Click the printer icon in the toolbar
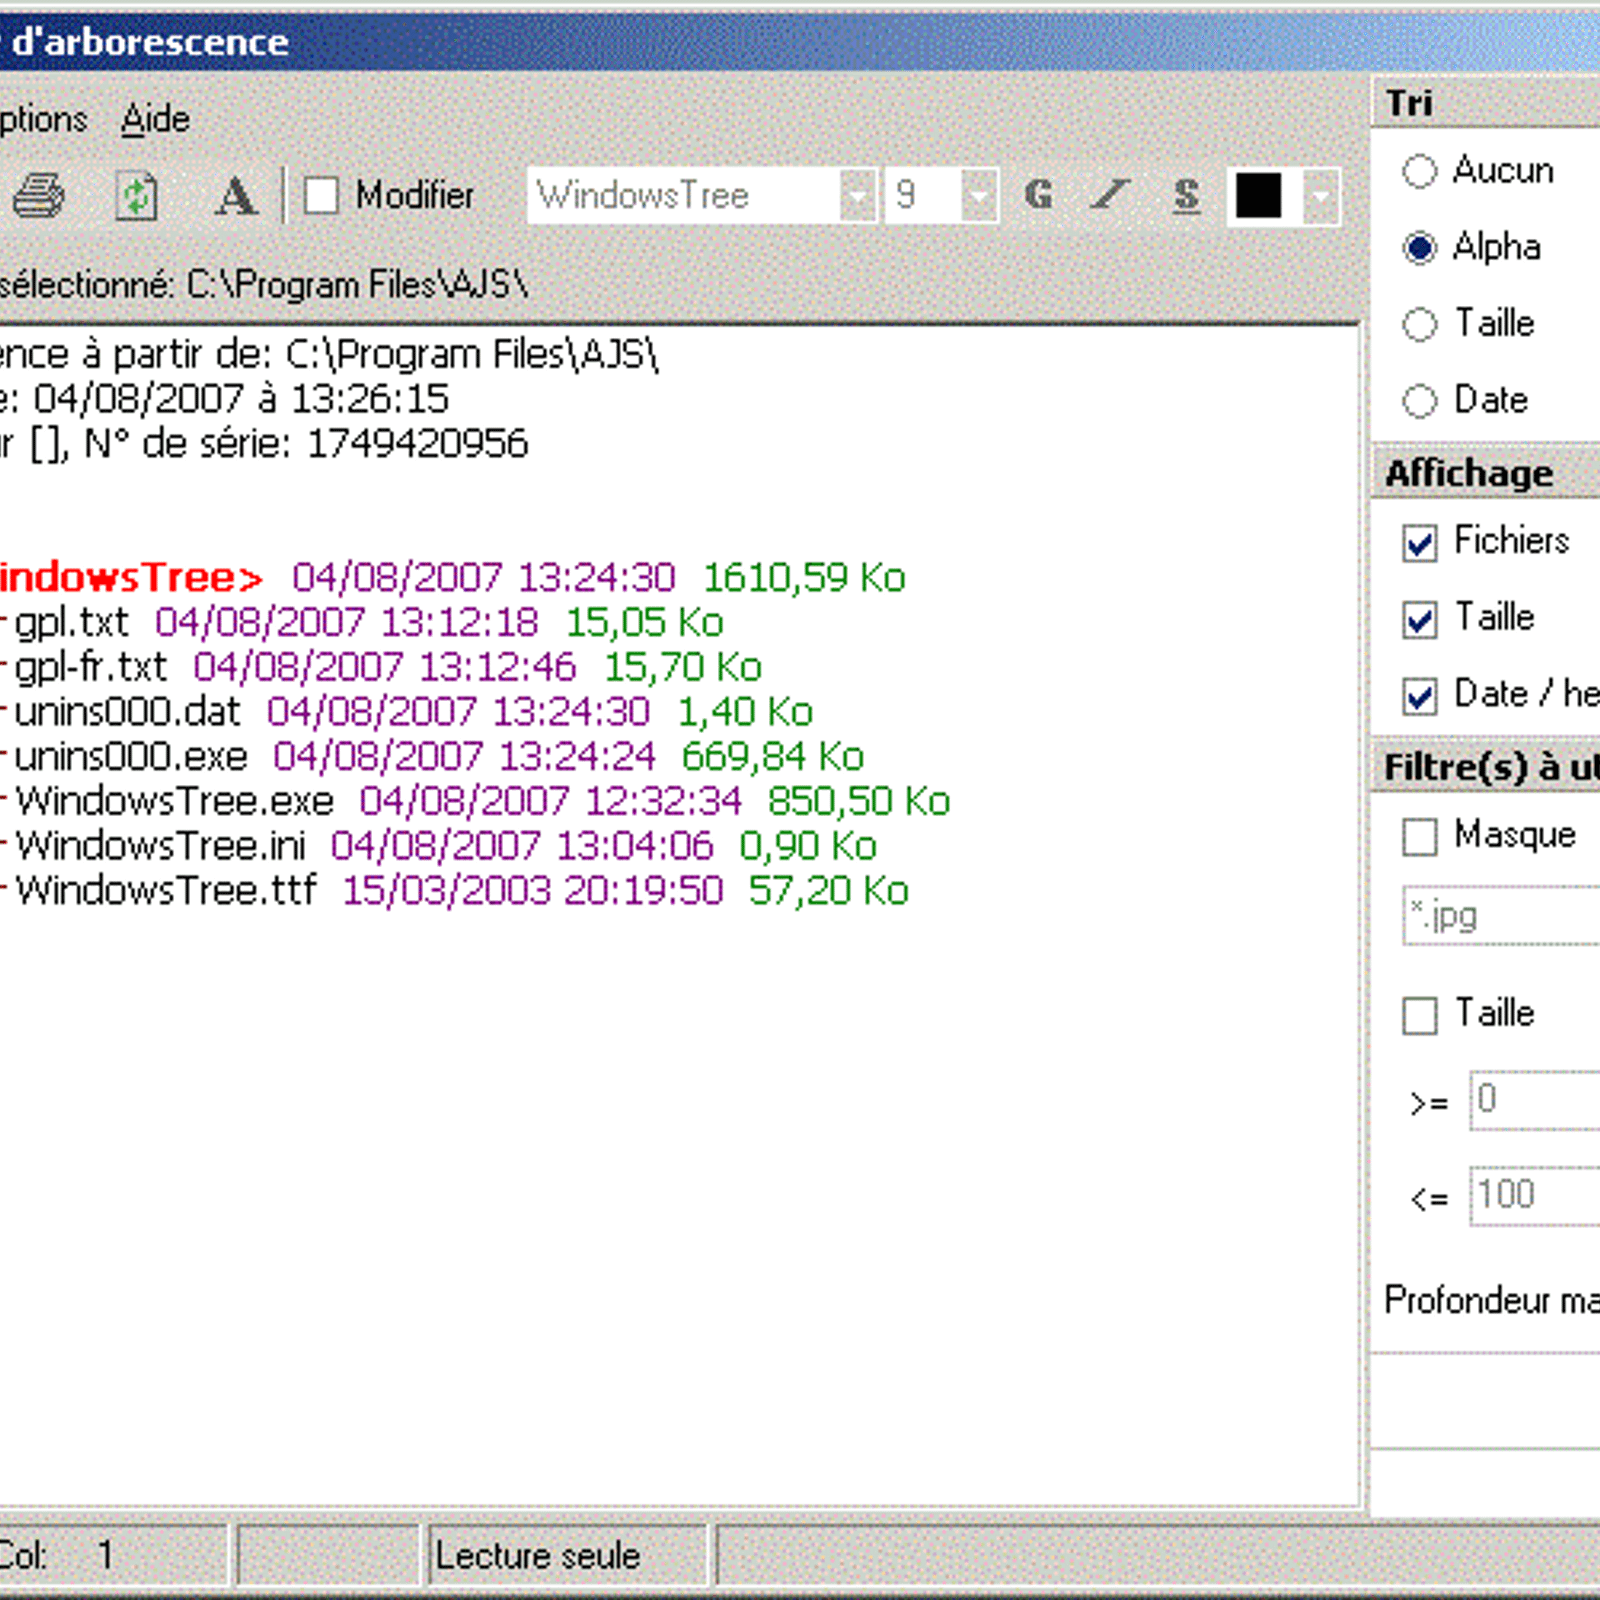The width and height of the screenshot is (1600, 1600). pos(39,195)
